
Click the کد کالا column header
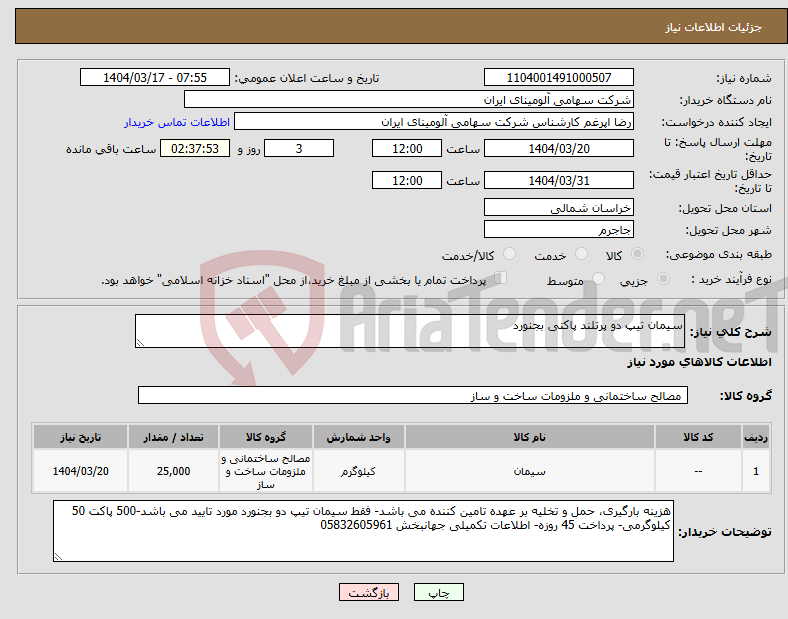tap(698, 437)
